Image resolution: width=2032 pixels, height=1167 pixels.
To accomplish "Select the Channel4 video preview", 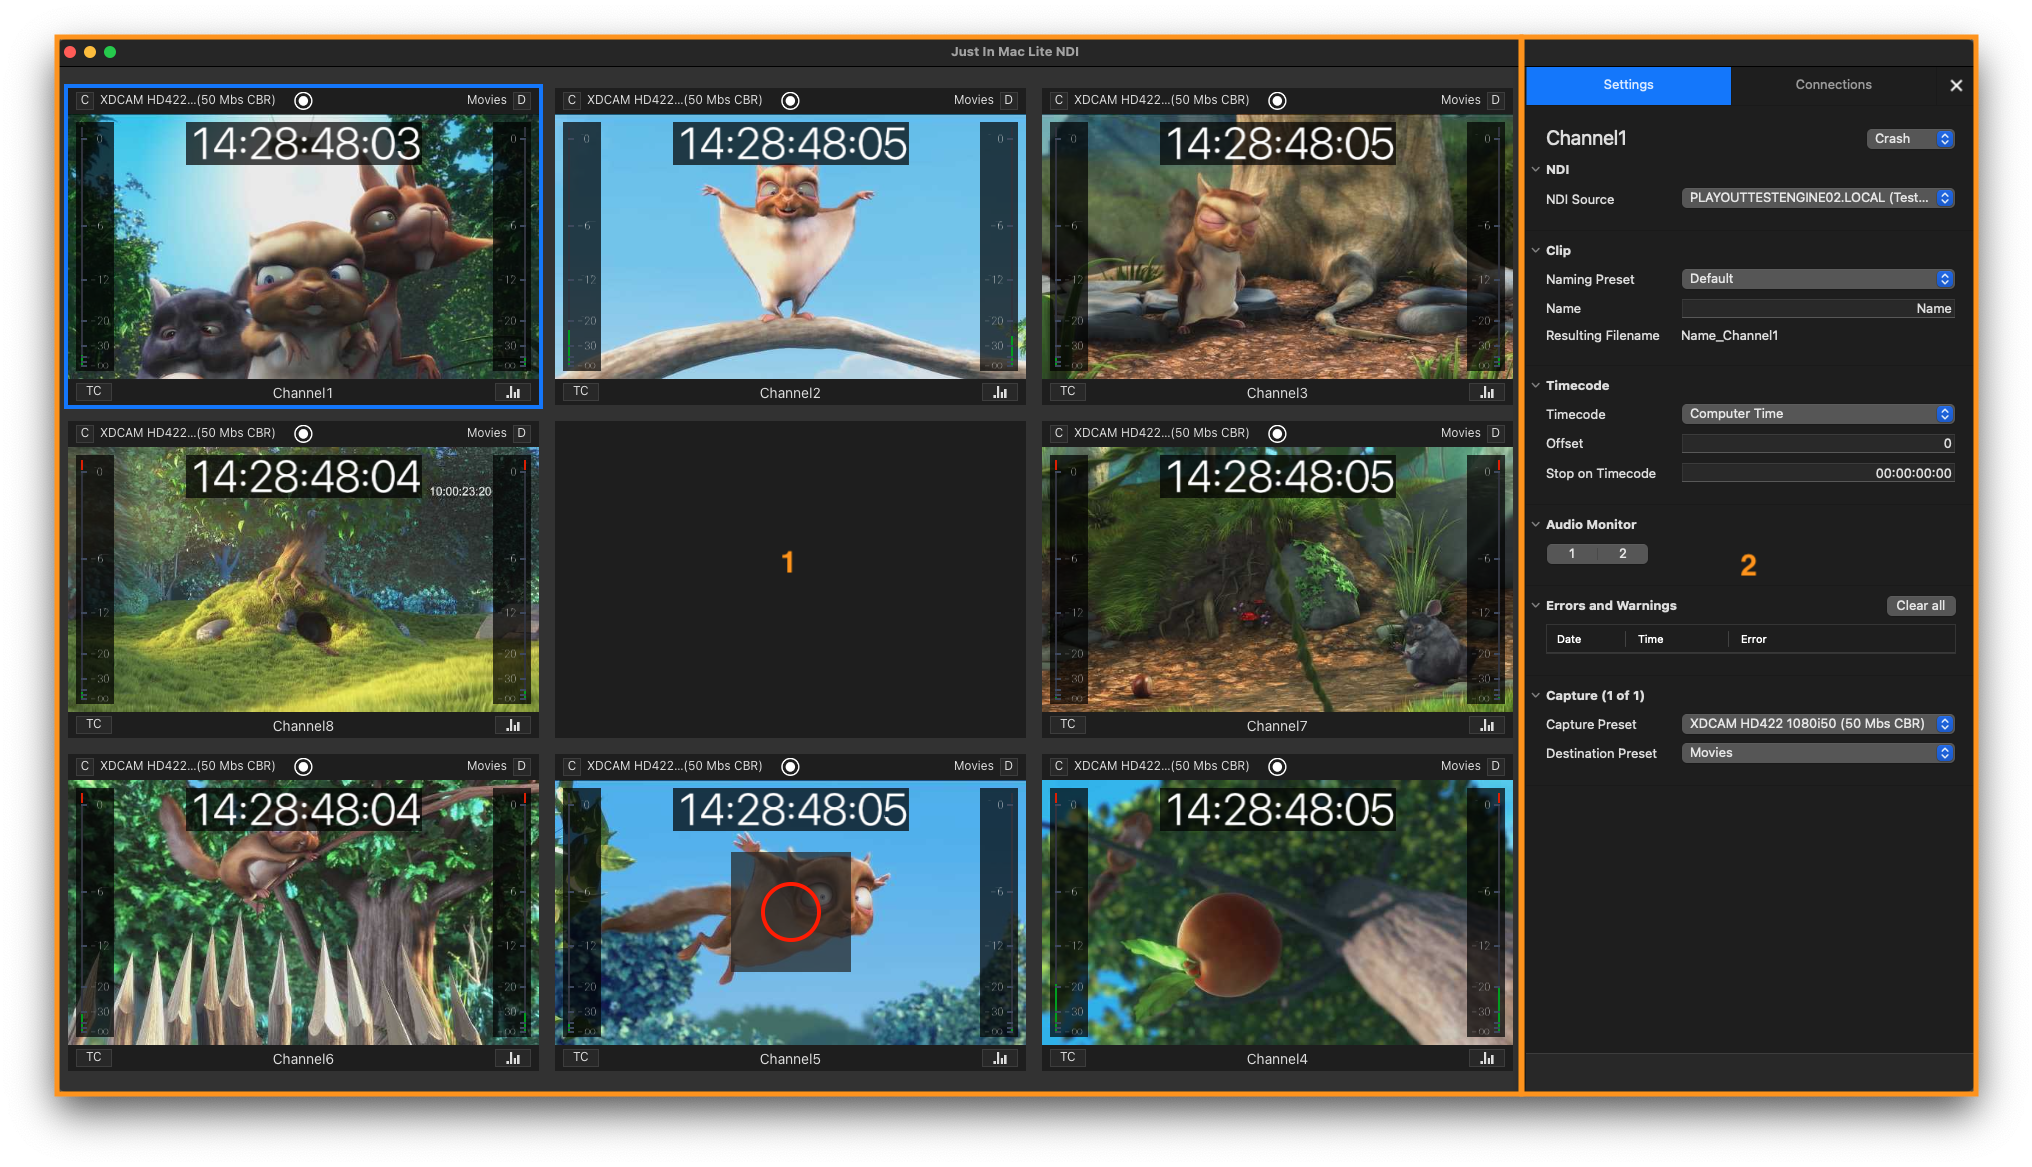I will click(x=1277, y=912).
